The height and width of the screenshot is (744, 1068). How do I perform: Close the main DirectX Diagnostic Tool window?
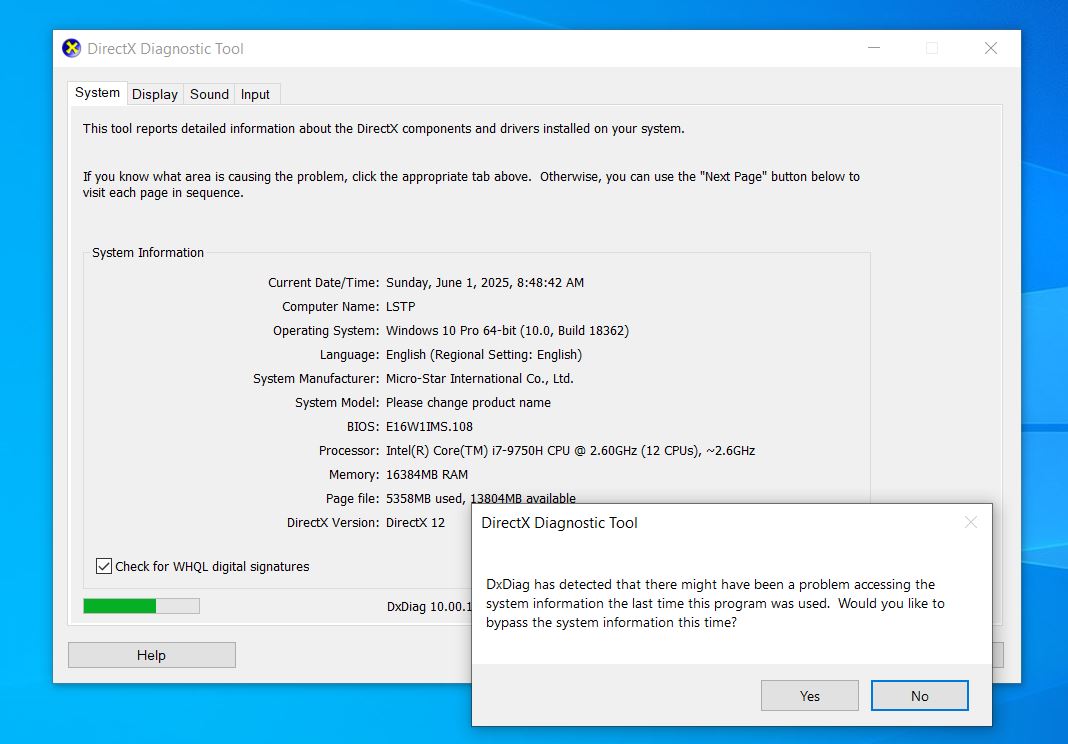991,48
